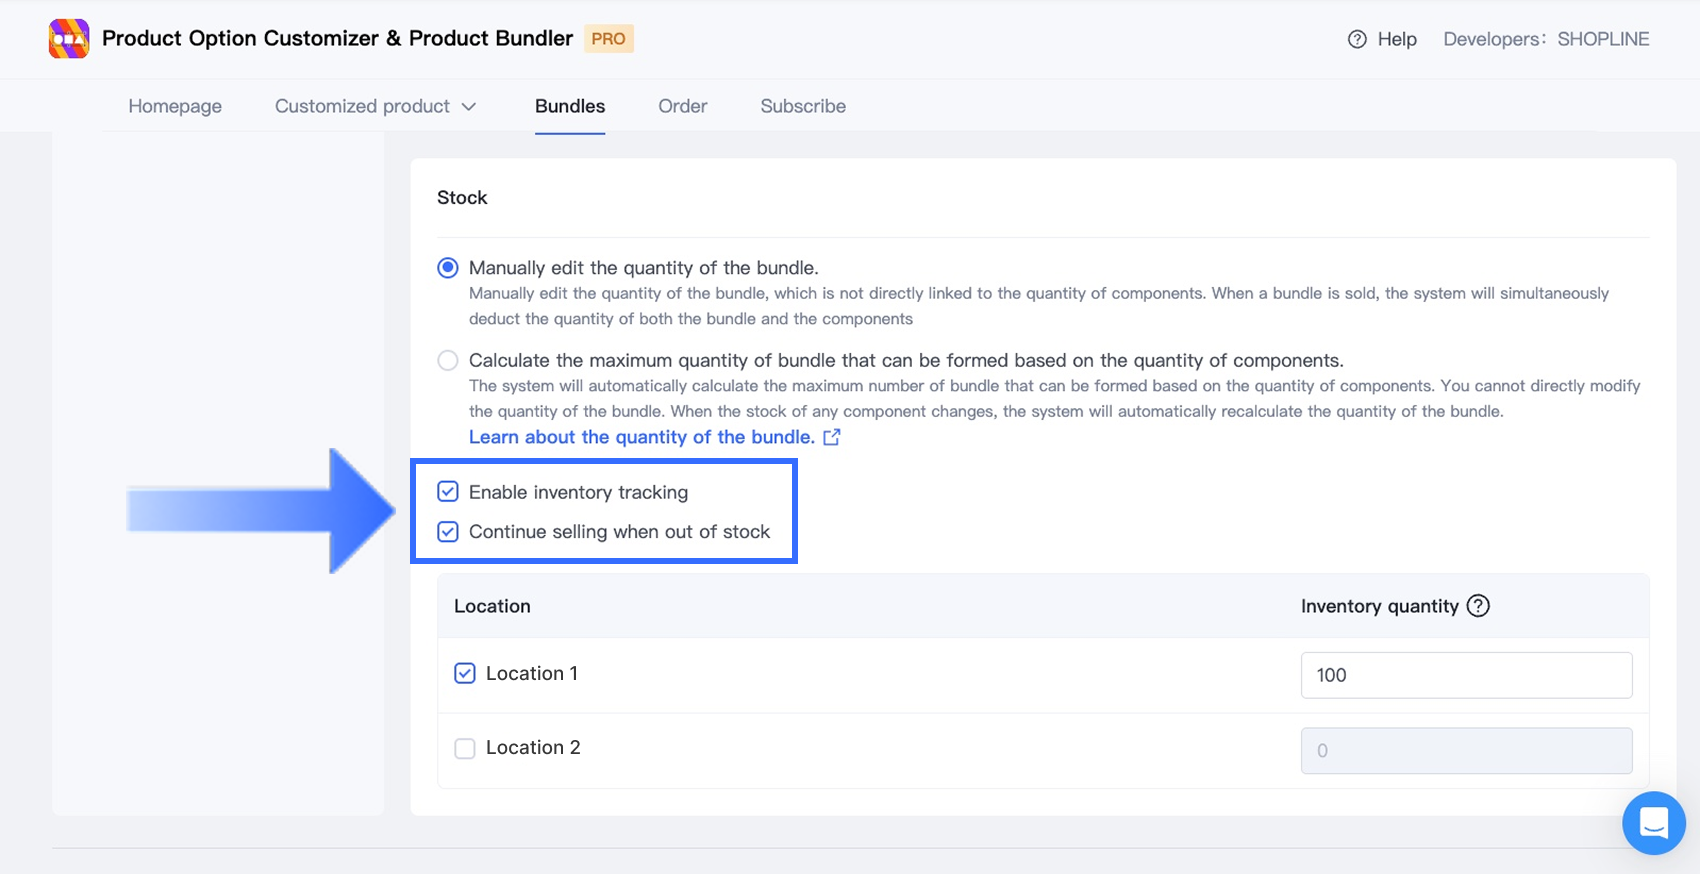Open the chat support bubble icon
The width and height of the screenshot is (1700, 874).
click(x=1653, y=823)
